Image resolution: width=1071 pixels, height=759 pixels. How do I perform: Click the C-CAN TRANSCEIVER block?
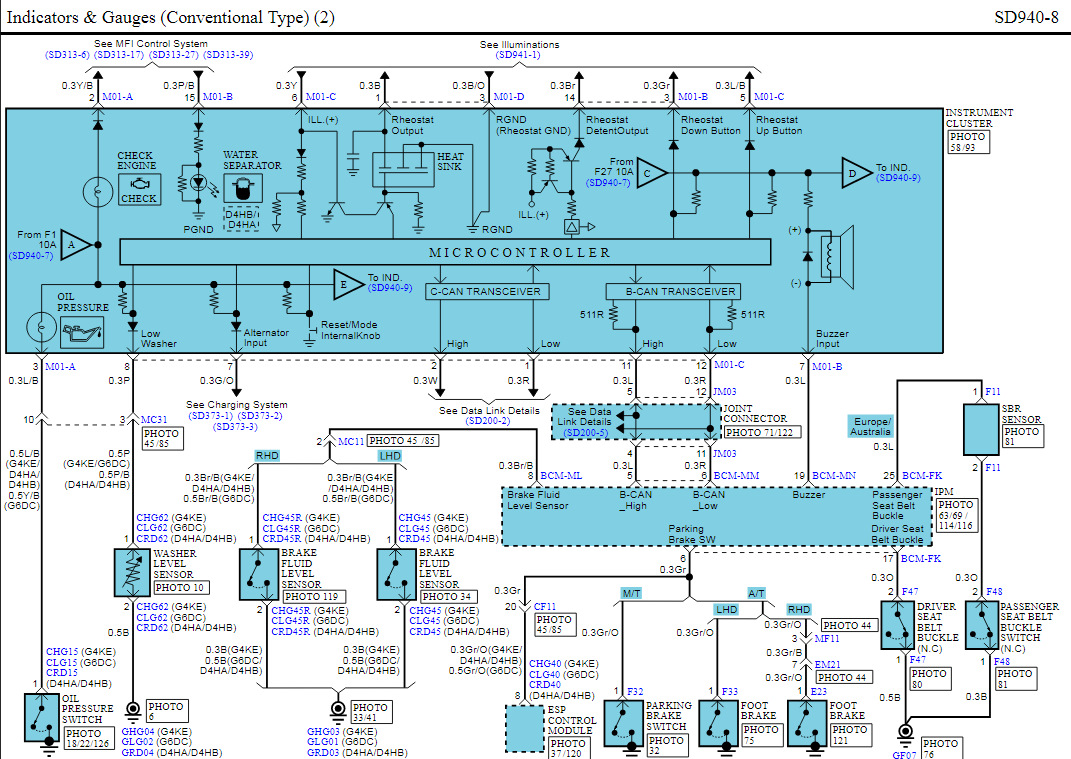pyautogui.click(x=486, y=292)
